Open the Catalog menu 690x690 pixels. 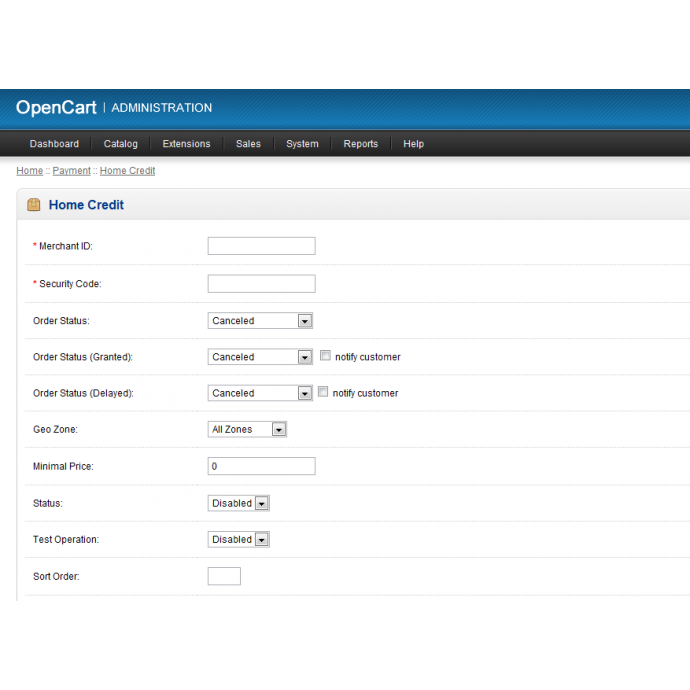coord(121,144)
